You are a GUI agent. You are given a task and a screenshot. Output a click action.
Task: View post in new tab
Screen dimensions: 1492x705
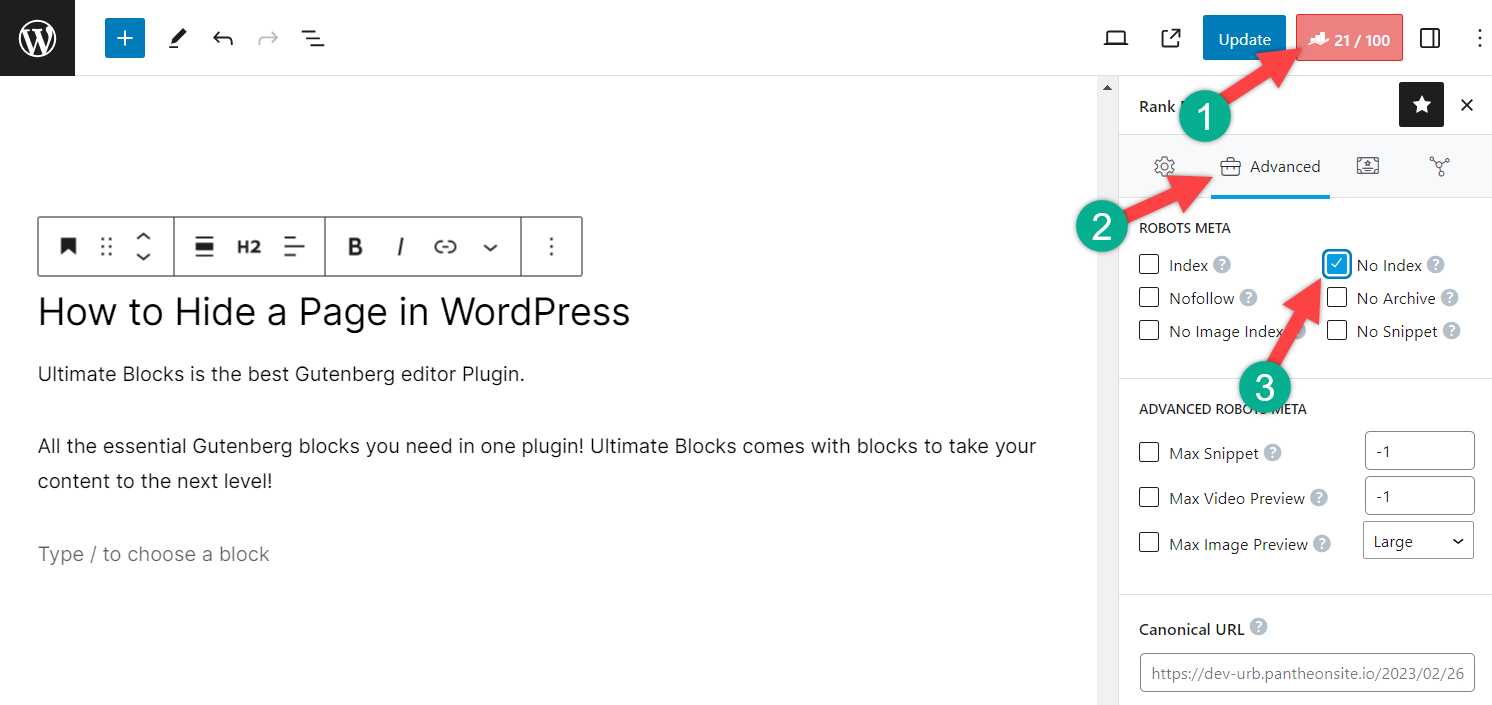tap(1170, 39)
